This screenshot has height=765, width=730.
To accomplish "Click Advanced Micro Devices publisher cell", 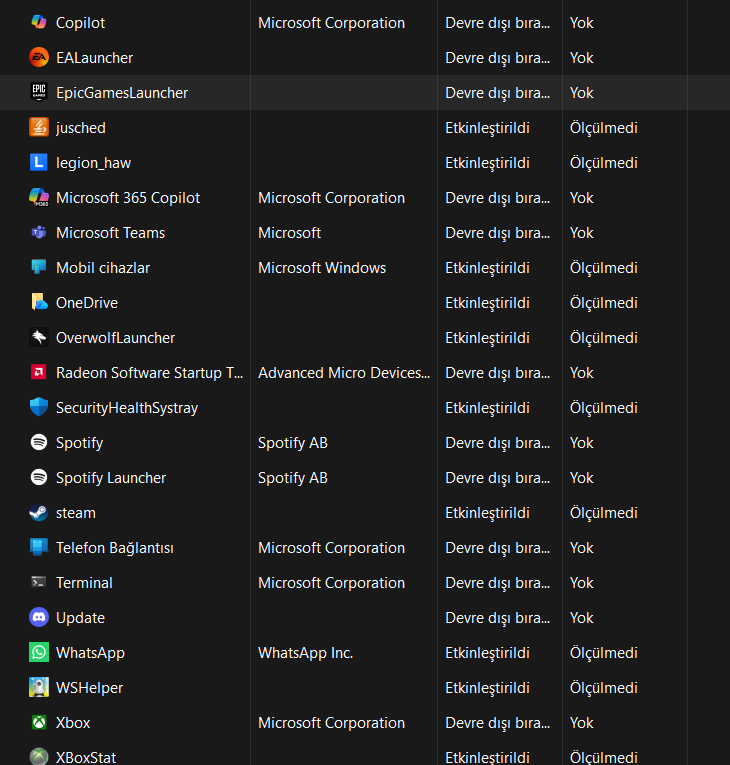I will coord(344,373).
